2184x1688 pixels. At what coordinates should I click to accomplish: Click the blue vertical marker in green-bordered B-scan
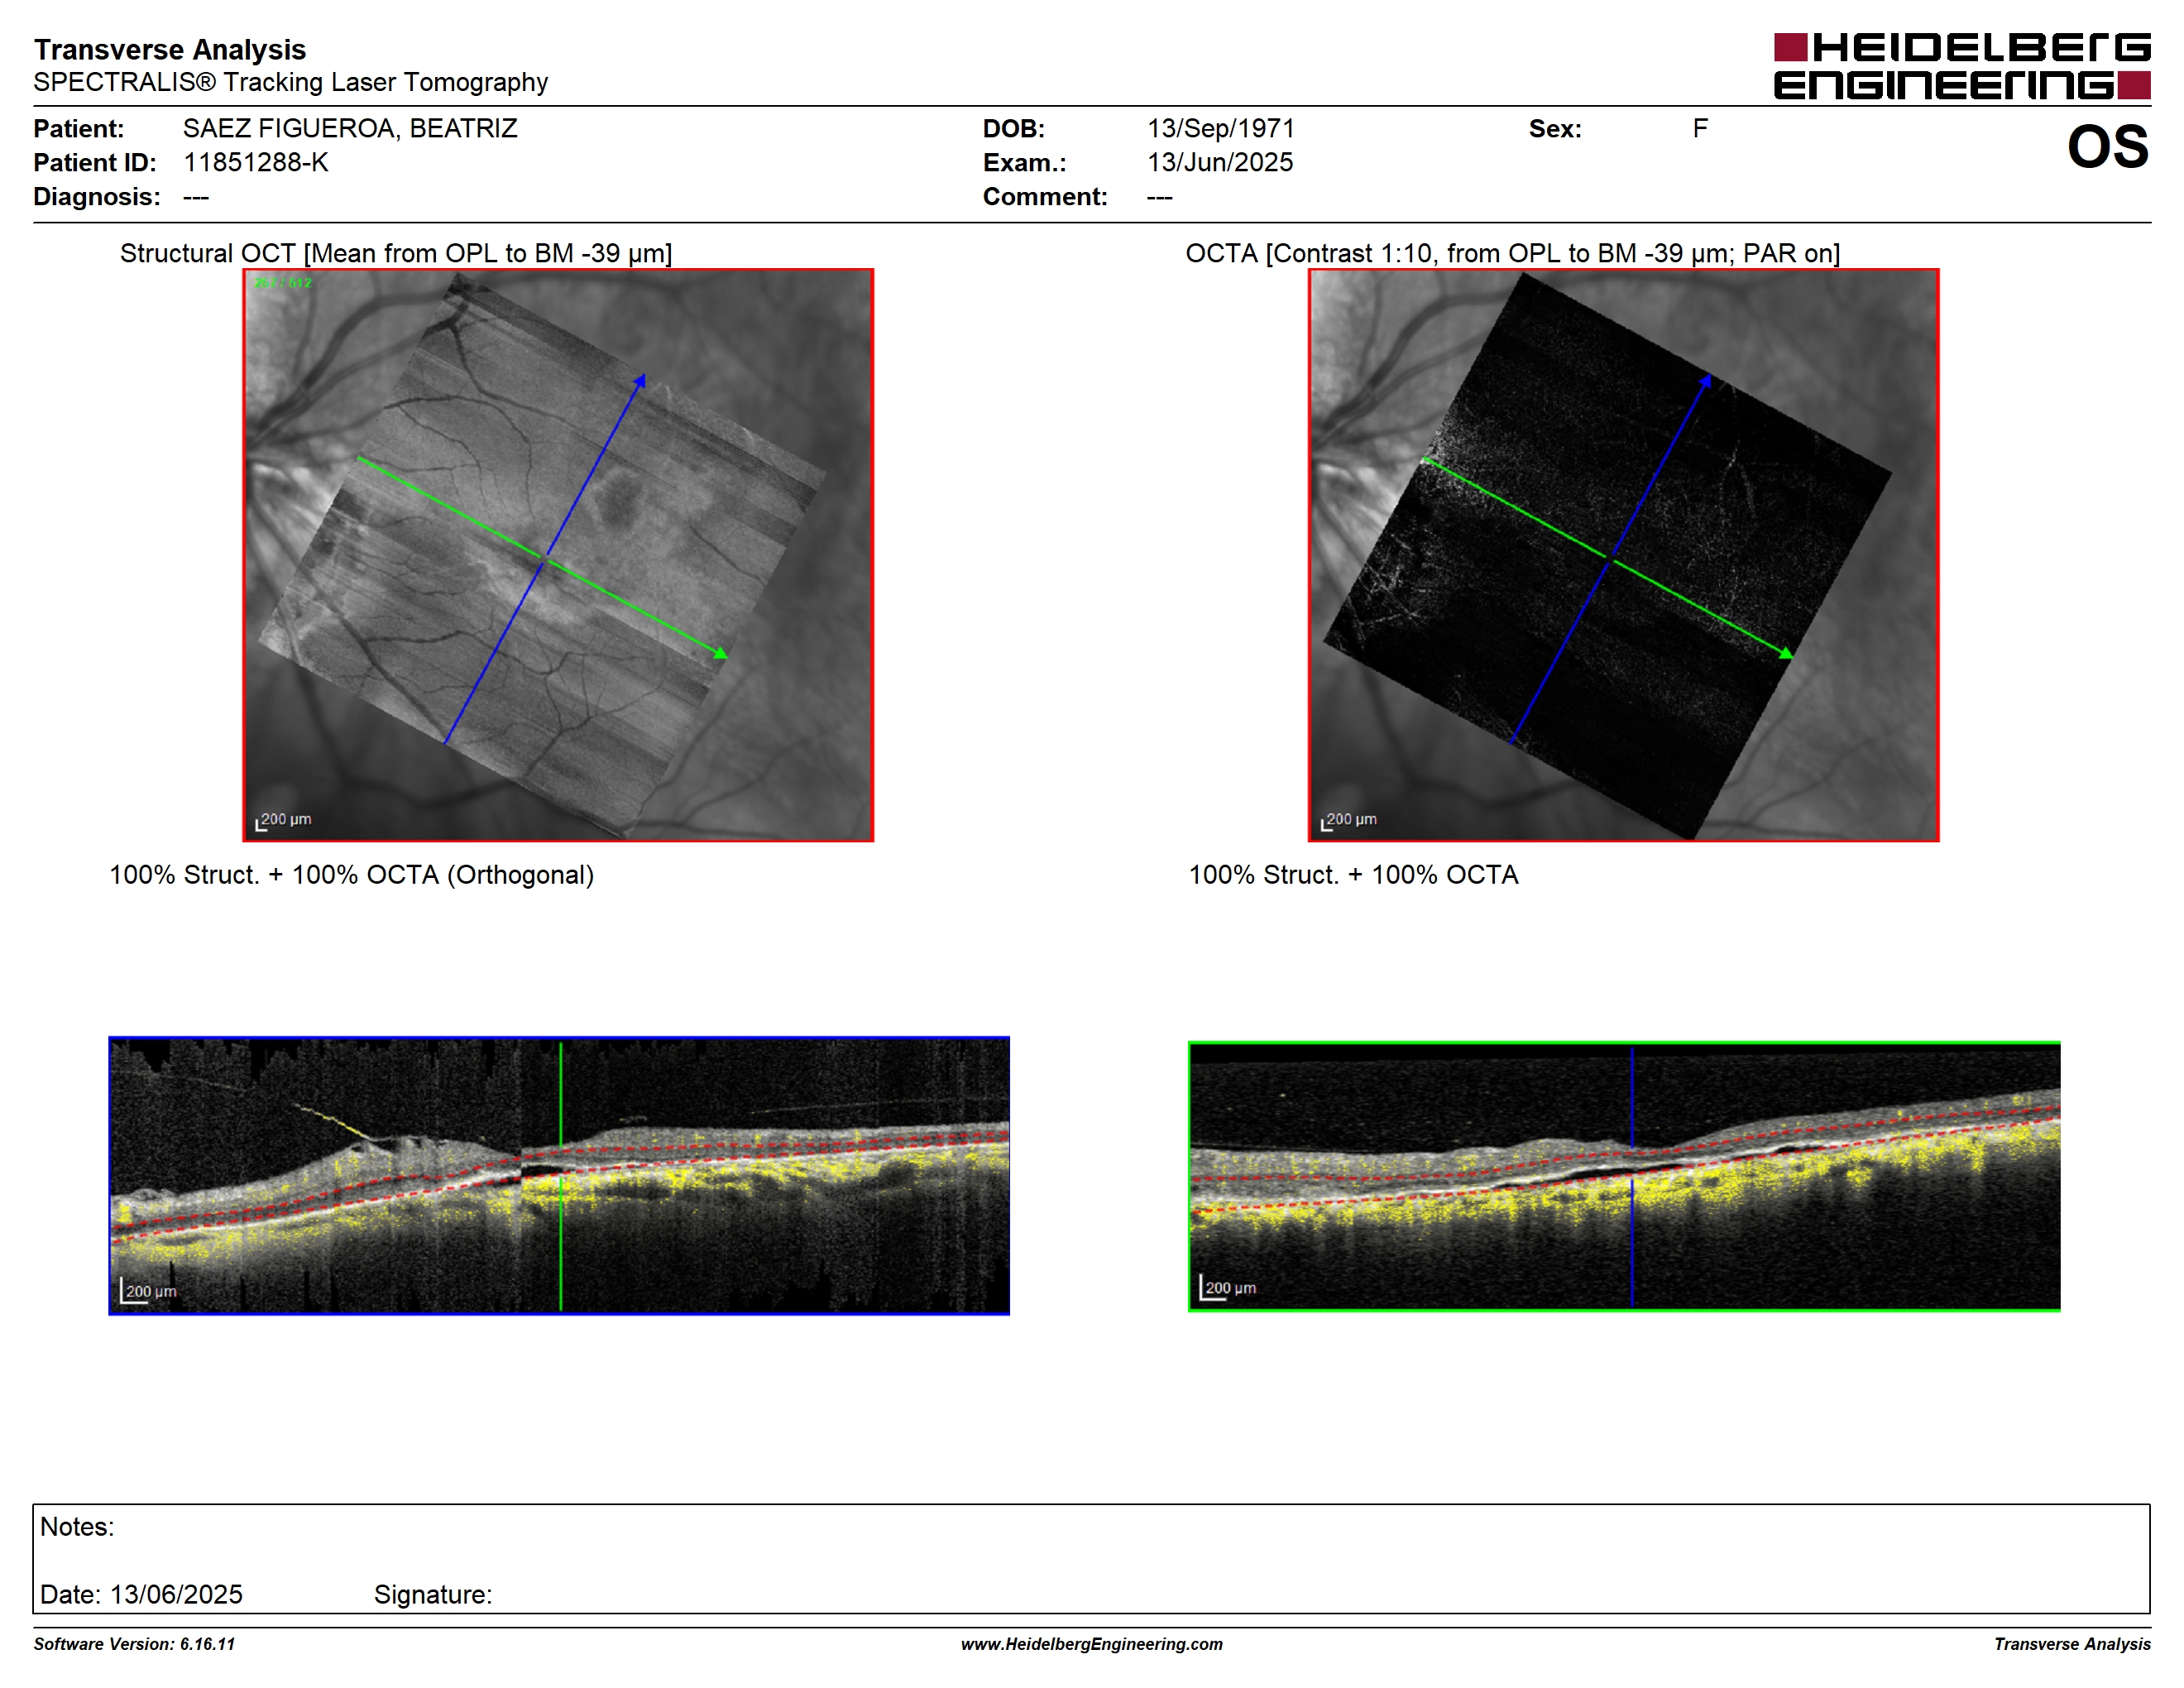pos(1632,1176)
